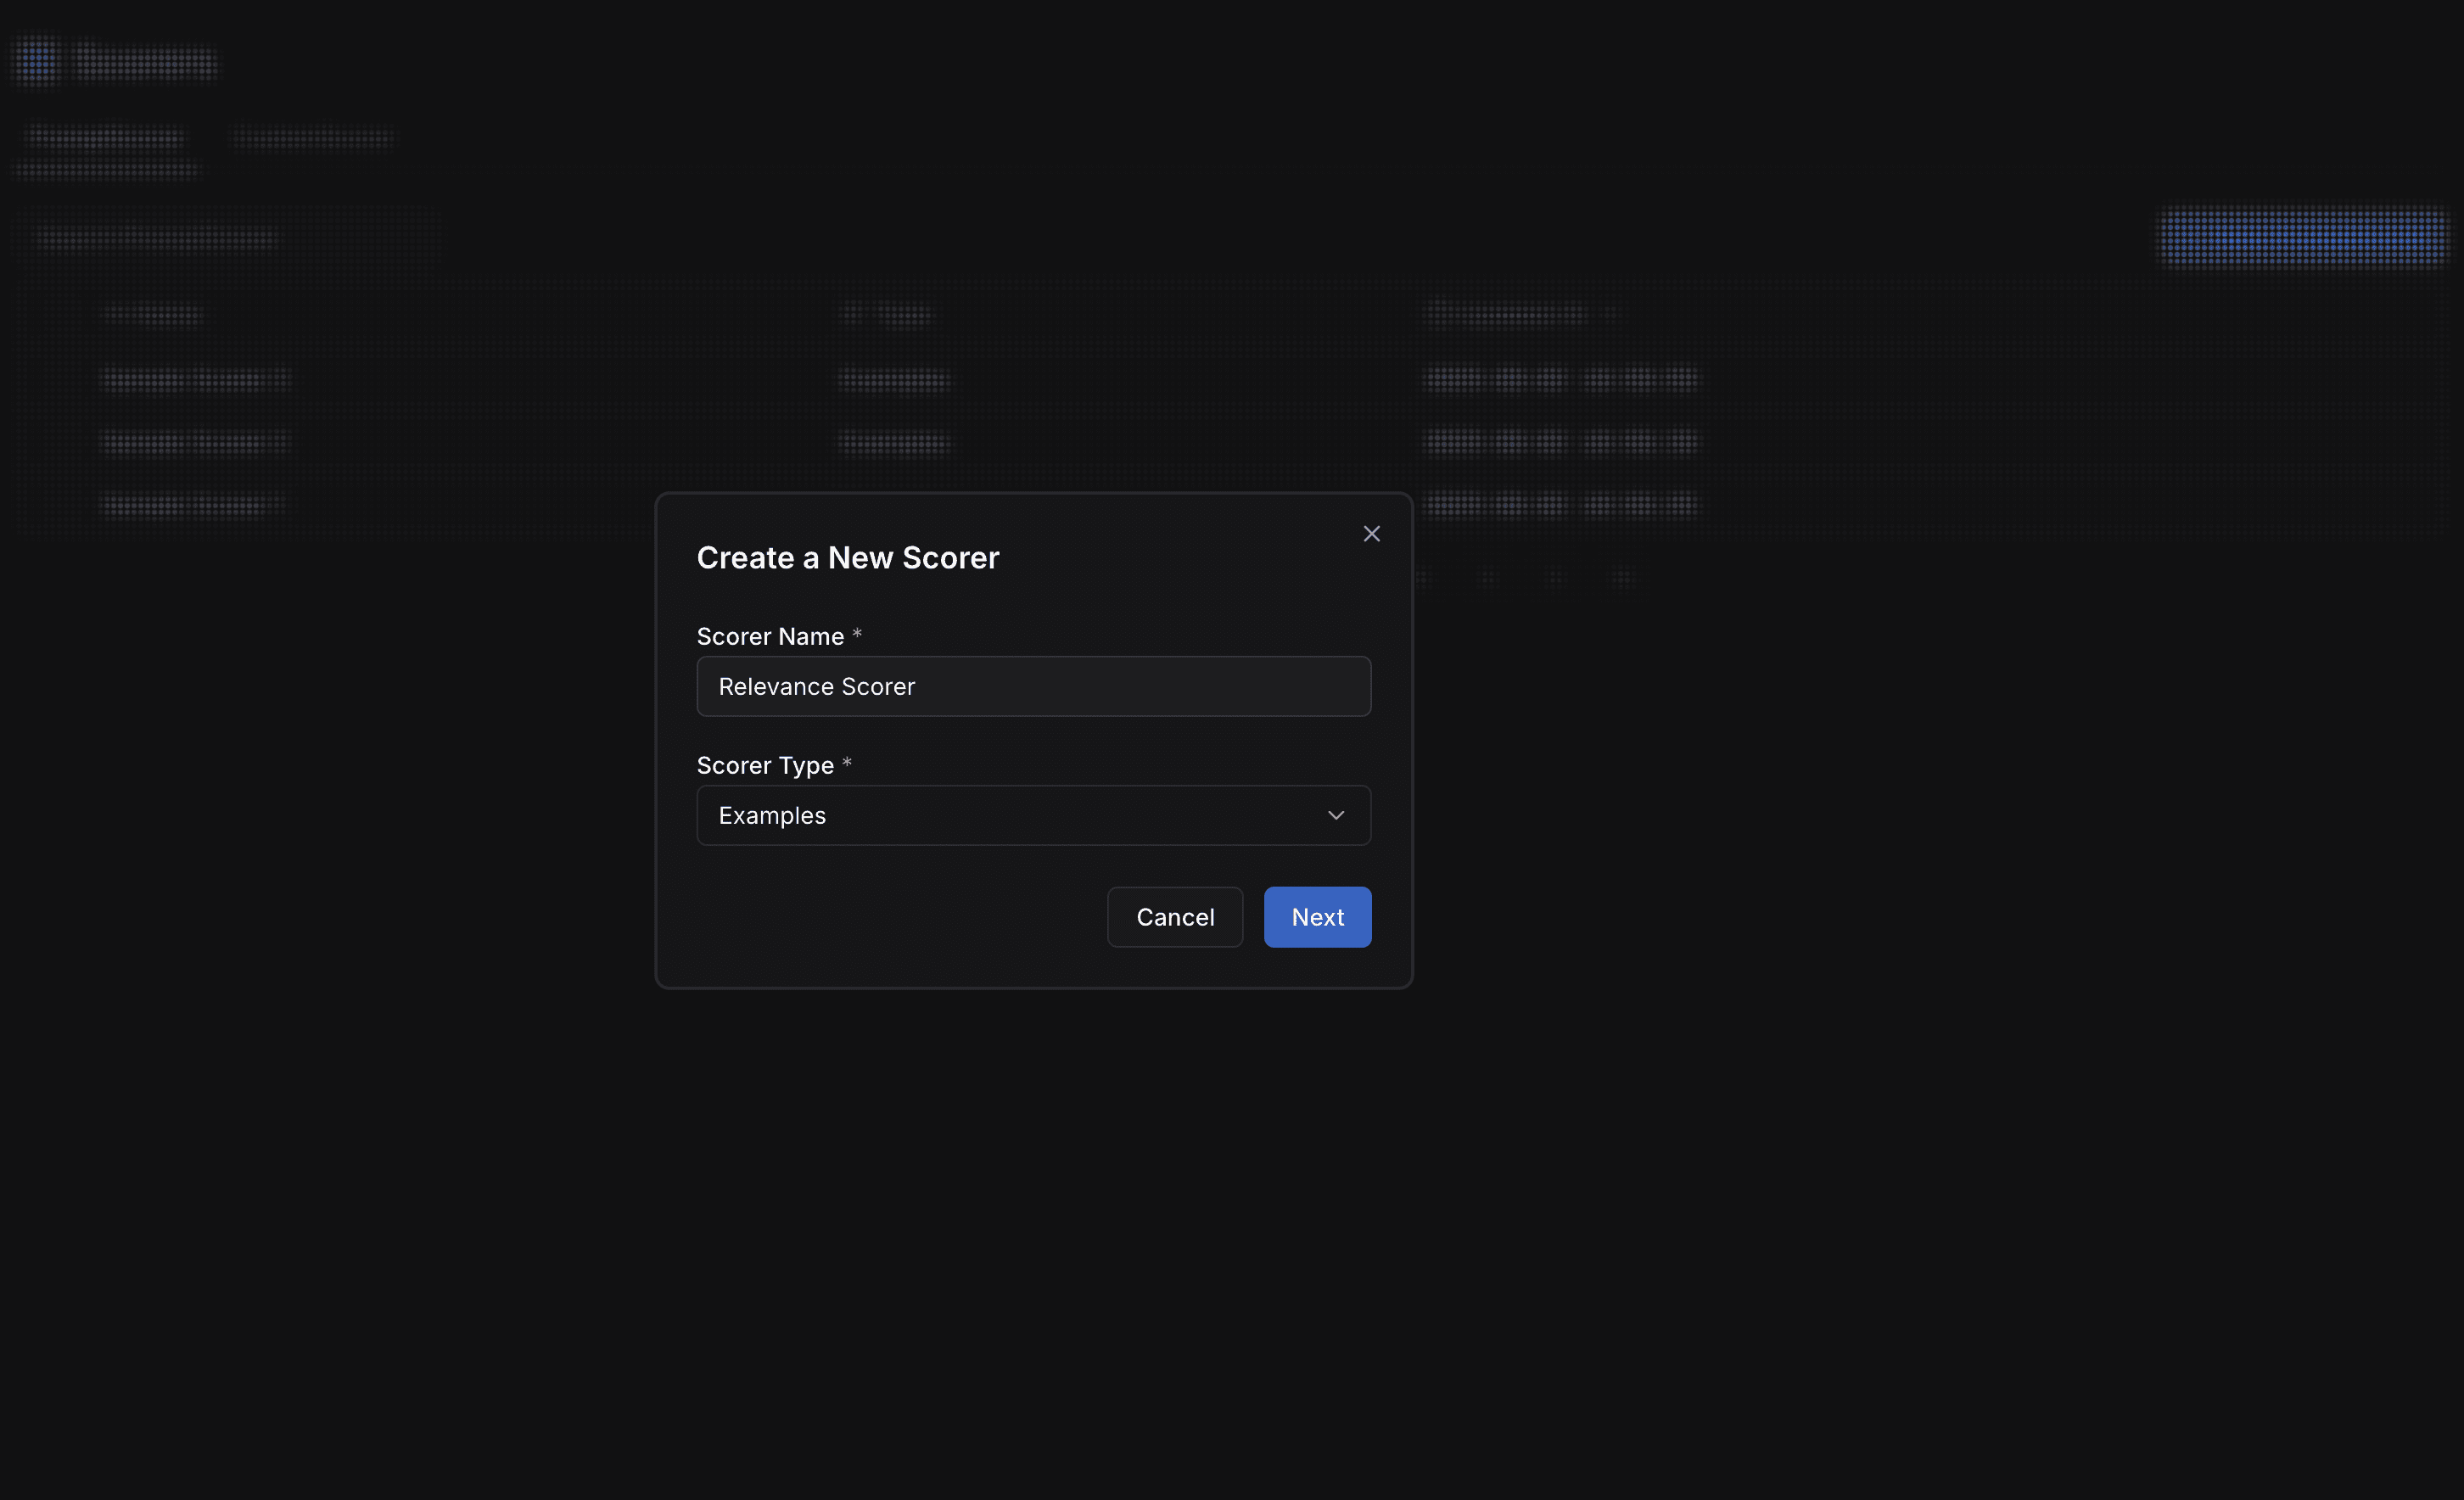Click the blurred blue app logo icon

(38, 60)
